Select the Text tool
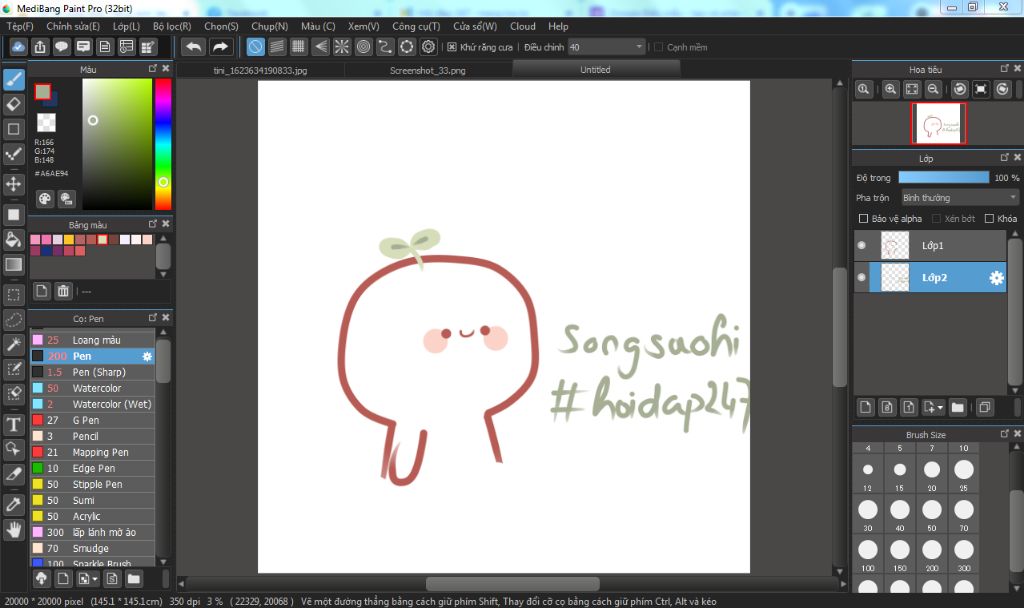The height and width of the screenshot is (608, 1024). click(x=14, y=424)
